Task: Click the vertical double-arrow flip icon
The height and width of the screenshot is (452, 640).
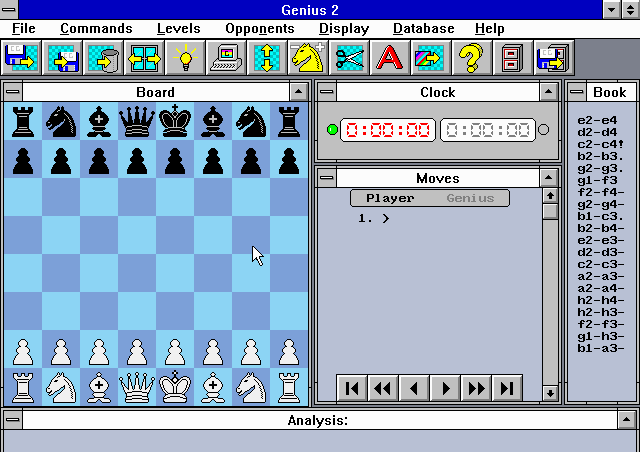Action: point(267,59)
